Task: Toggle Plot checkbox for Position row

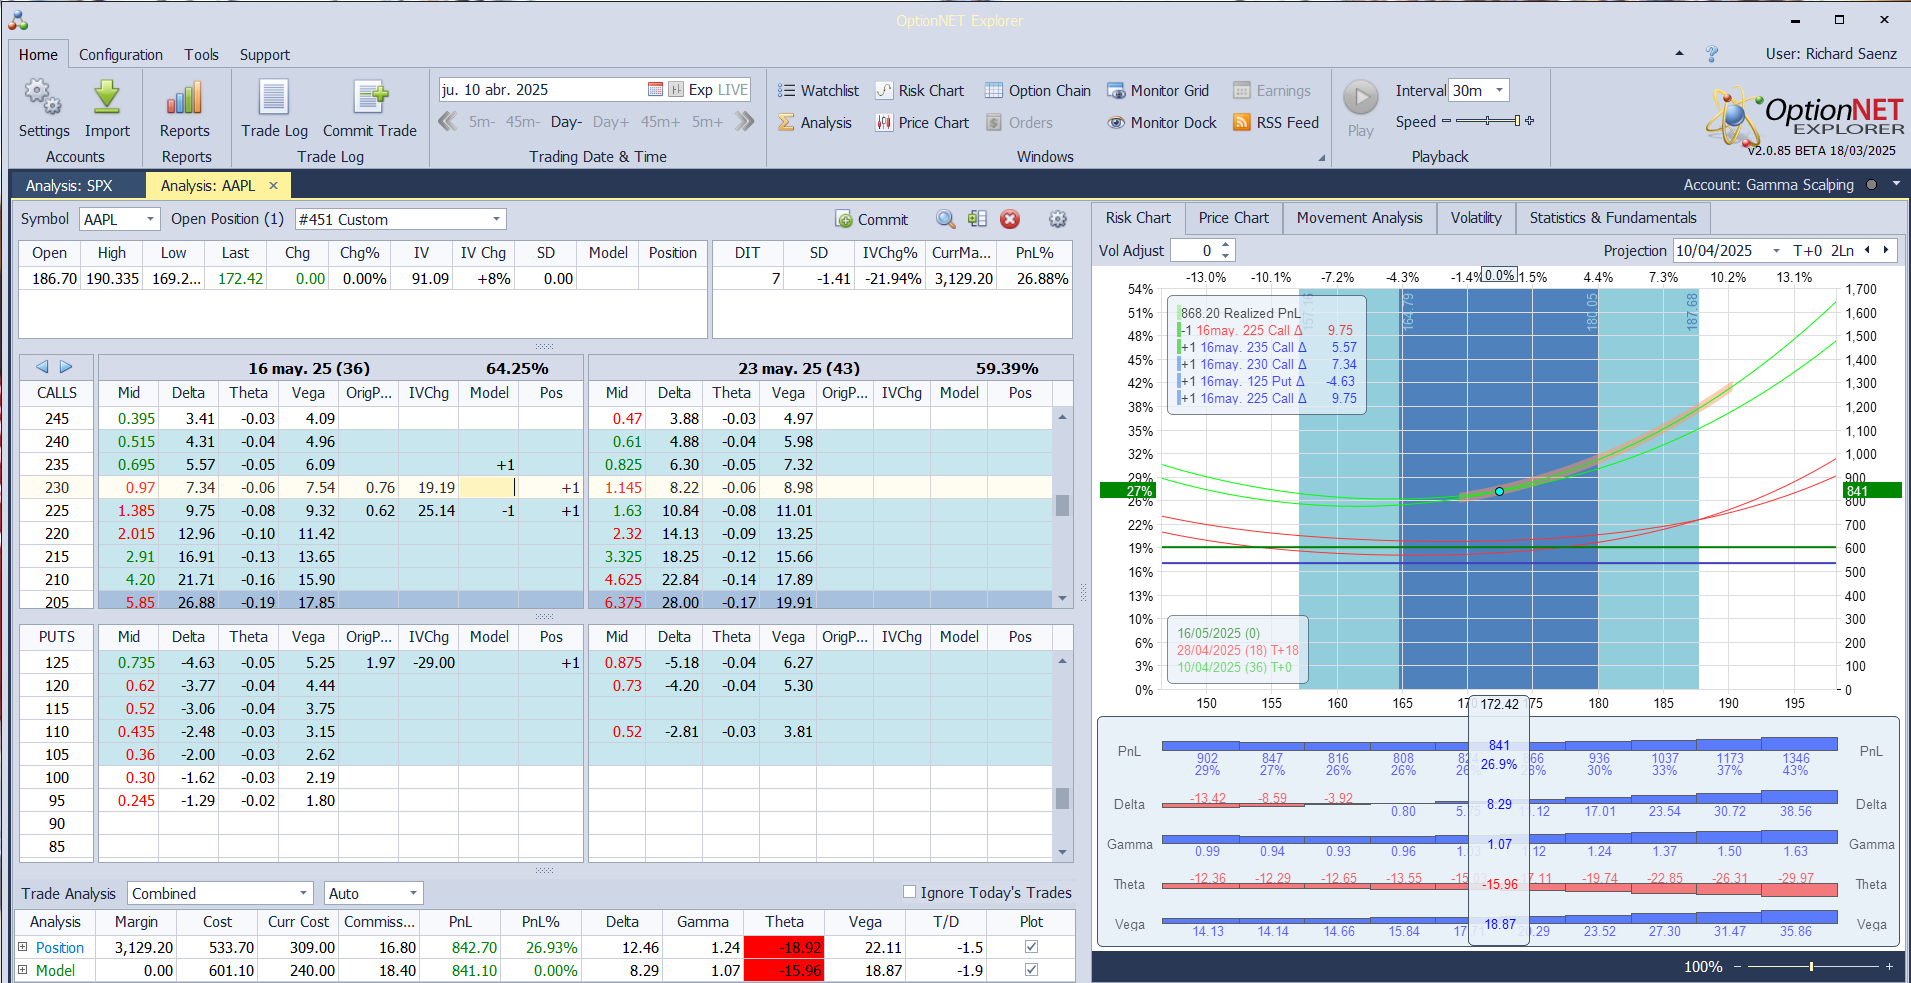Action: pos(1031,946)
